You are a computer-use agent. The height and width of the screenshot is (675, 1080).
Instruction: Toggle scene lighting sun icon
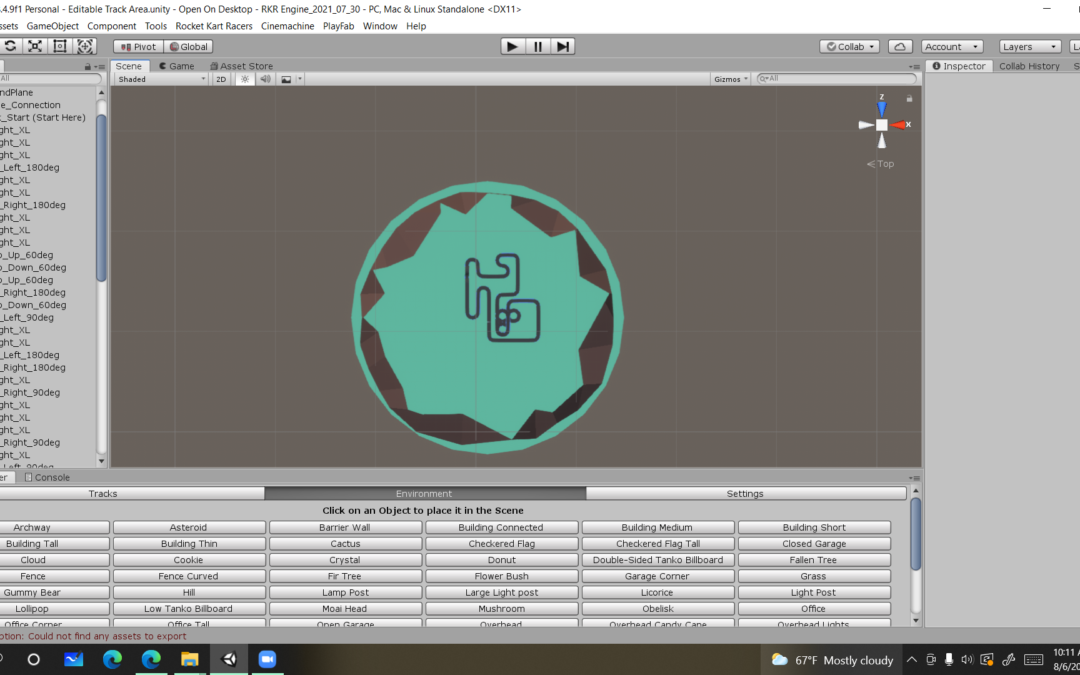[x=245, y=79]
